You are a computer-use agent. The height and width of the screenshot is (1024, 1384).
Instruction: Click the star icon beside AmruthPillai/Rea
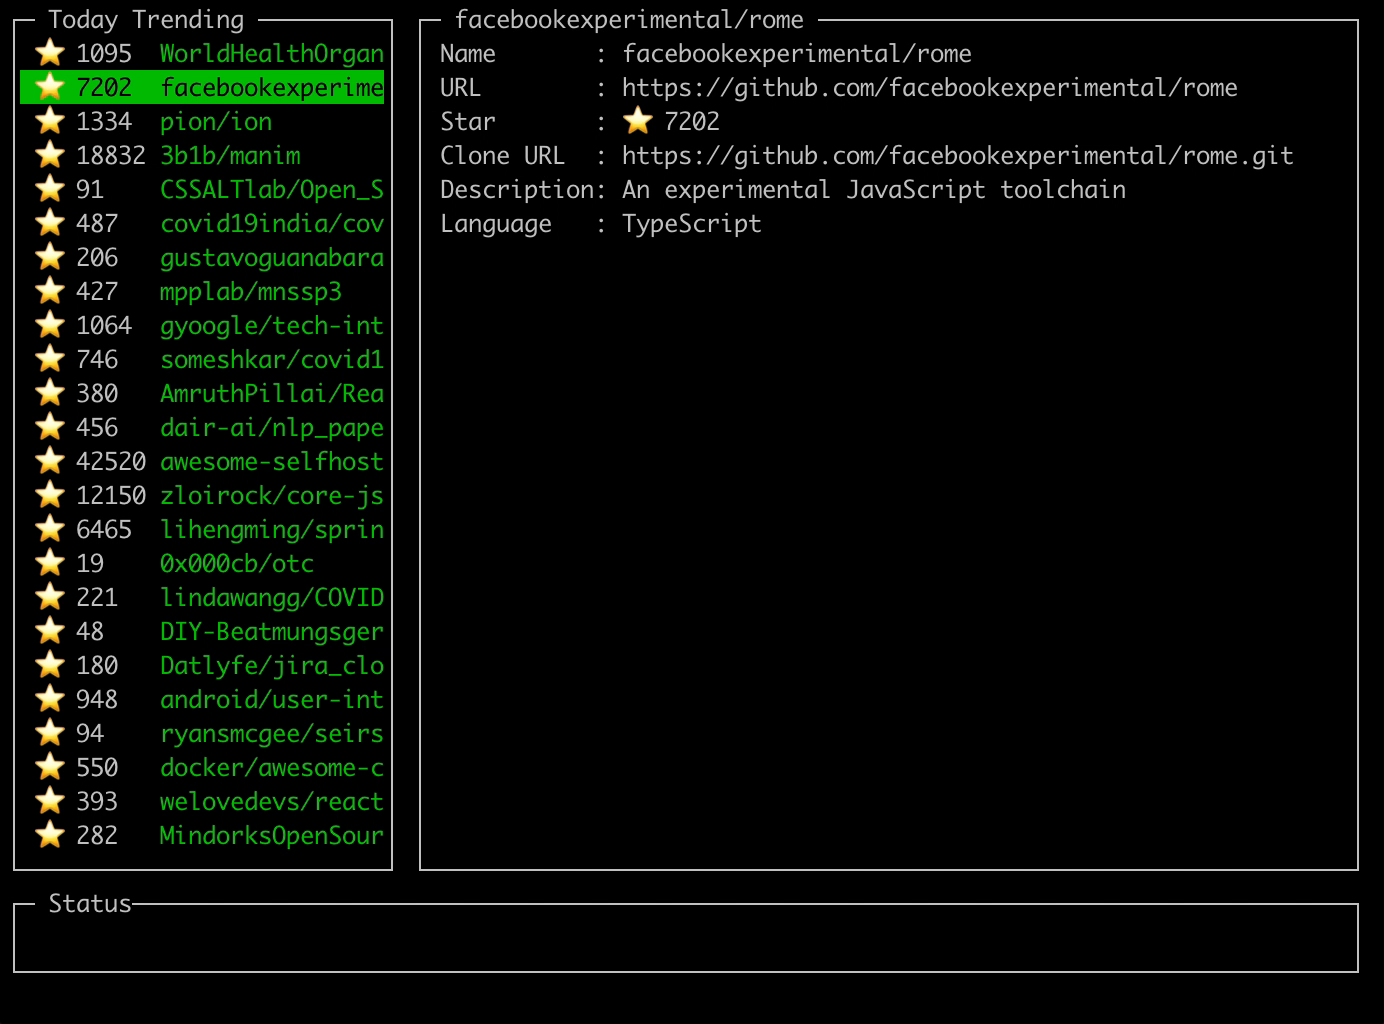[x=49, y=393]
